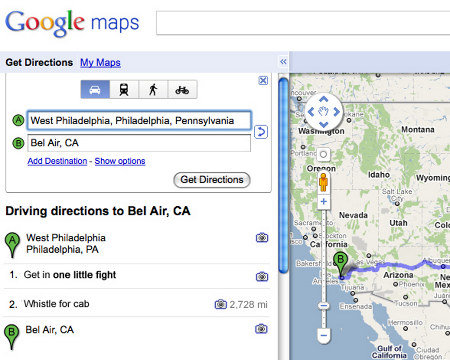Select the public transit travel mode
The image size is (450, 360).
tap(124, 89)
